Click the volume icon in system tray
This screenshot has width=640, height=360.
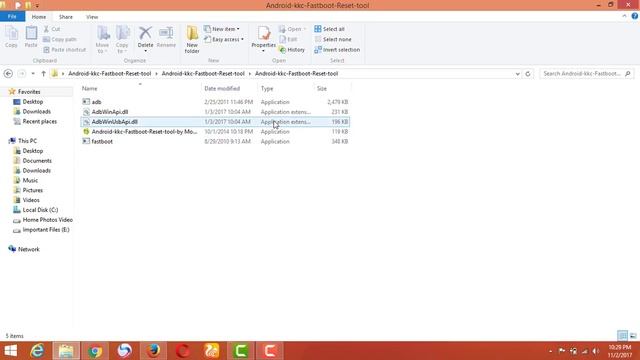point(596,351)
